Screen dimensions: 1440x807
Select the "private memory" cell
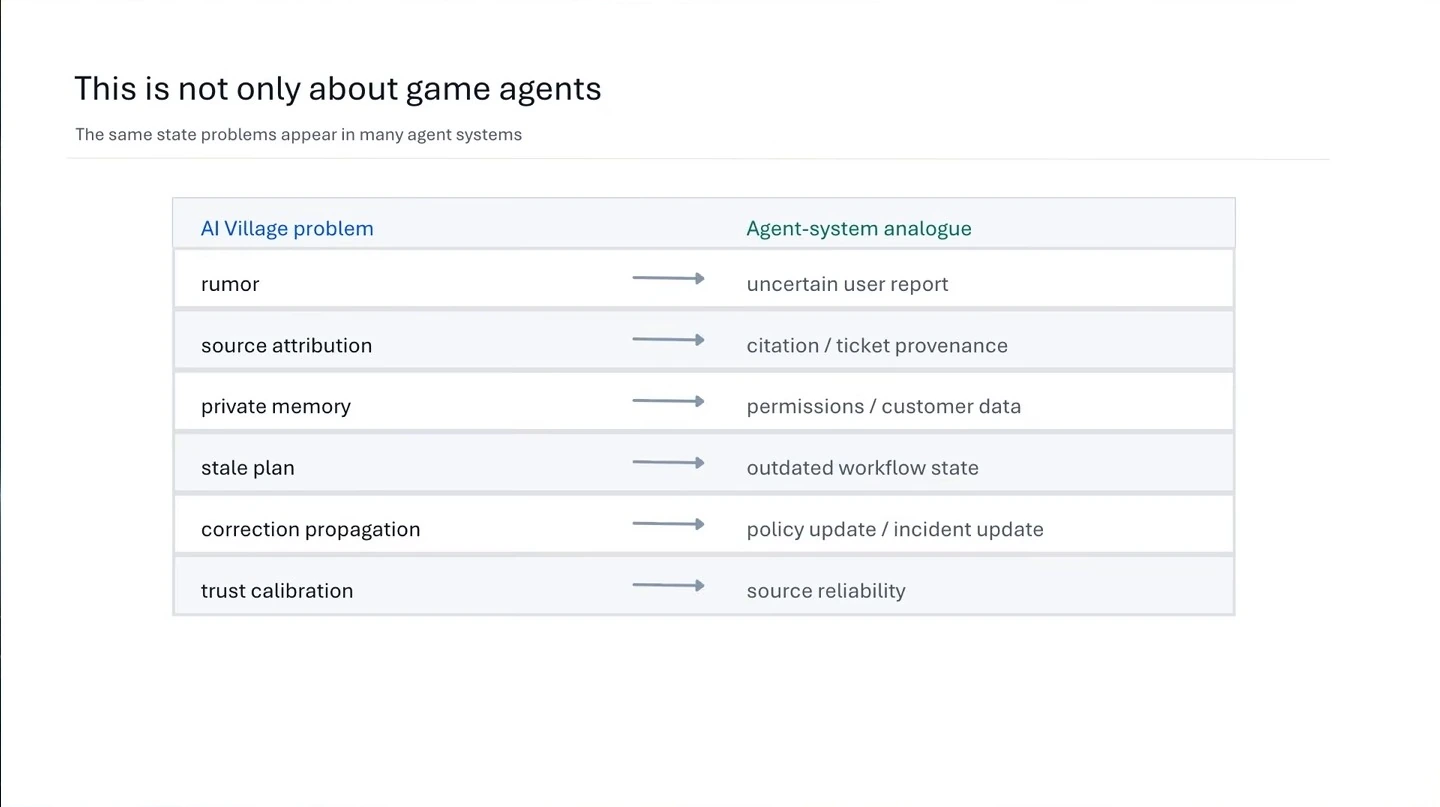(276, 406)
